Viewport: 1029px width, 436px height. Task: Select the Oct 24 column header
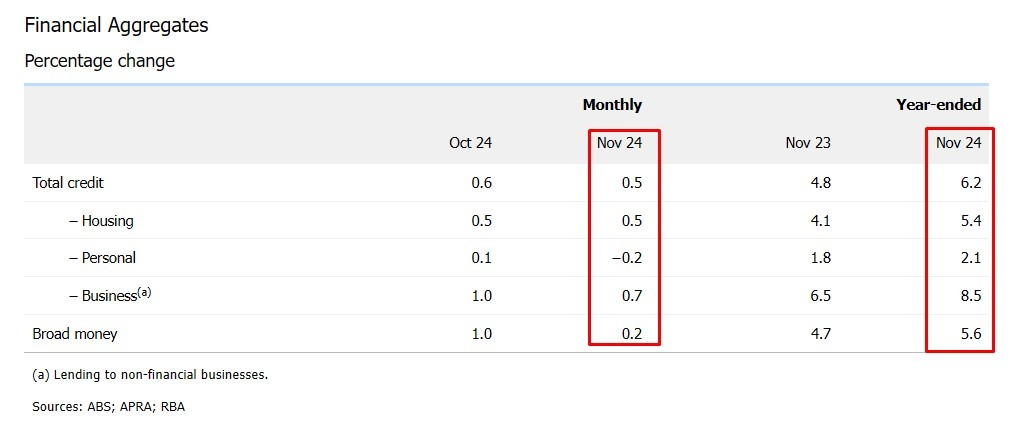tap(471, 143)
